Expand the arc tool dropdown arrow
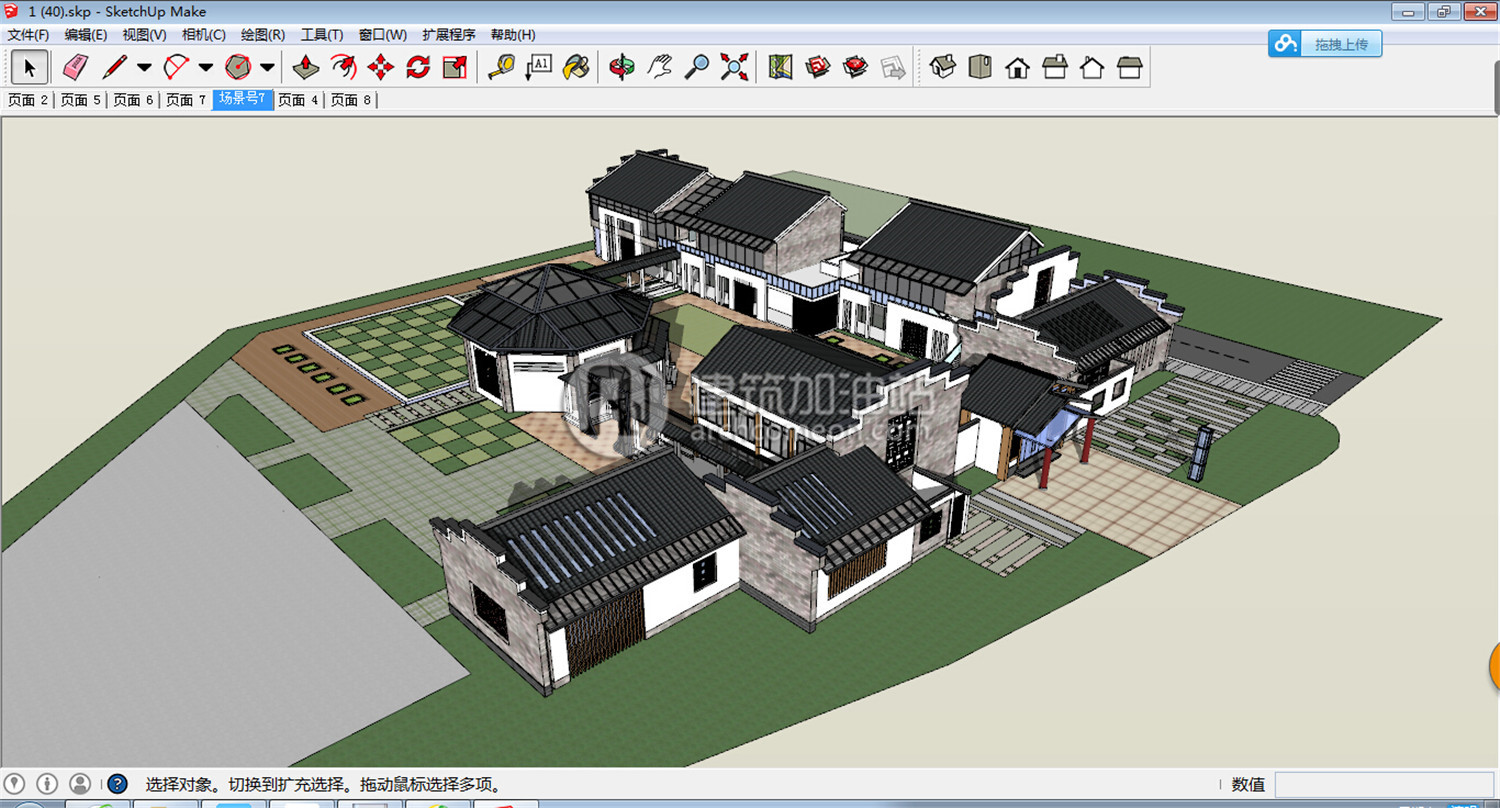This screenshot has width=1500, height=808. pyautogui.click(x=206, y=68)
